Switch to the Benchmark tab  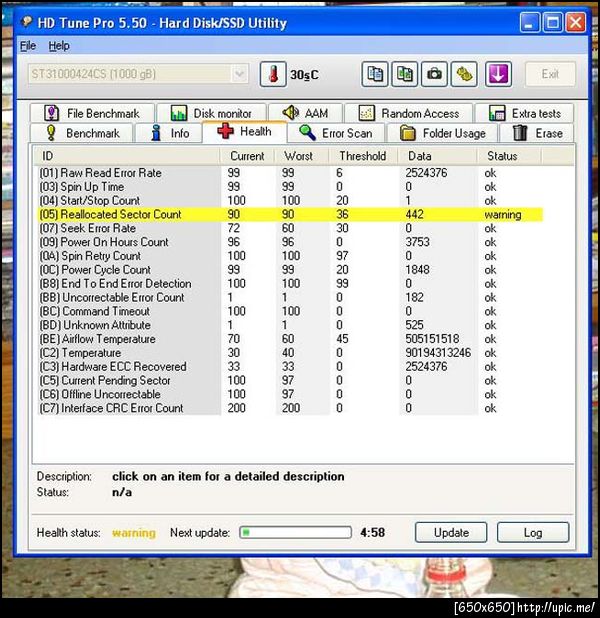pyautogui.click(x=82, y=133)
